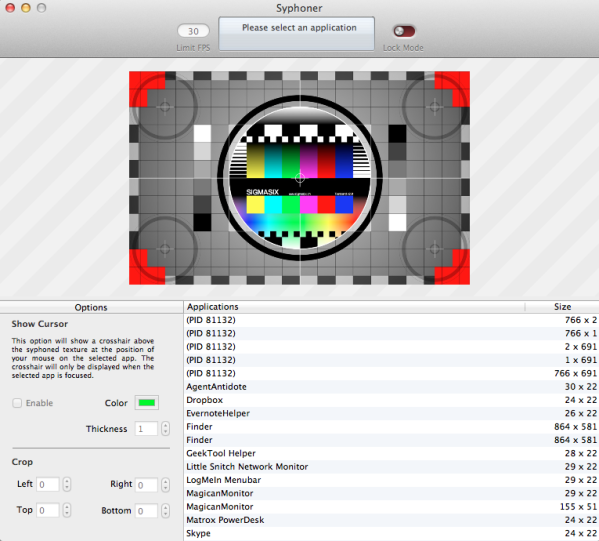Open the green crosshair Color swatch
This screenshot has width=599, height=541.
tap(147, 403)
